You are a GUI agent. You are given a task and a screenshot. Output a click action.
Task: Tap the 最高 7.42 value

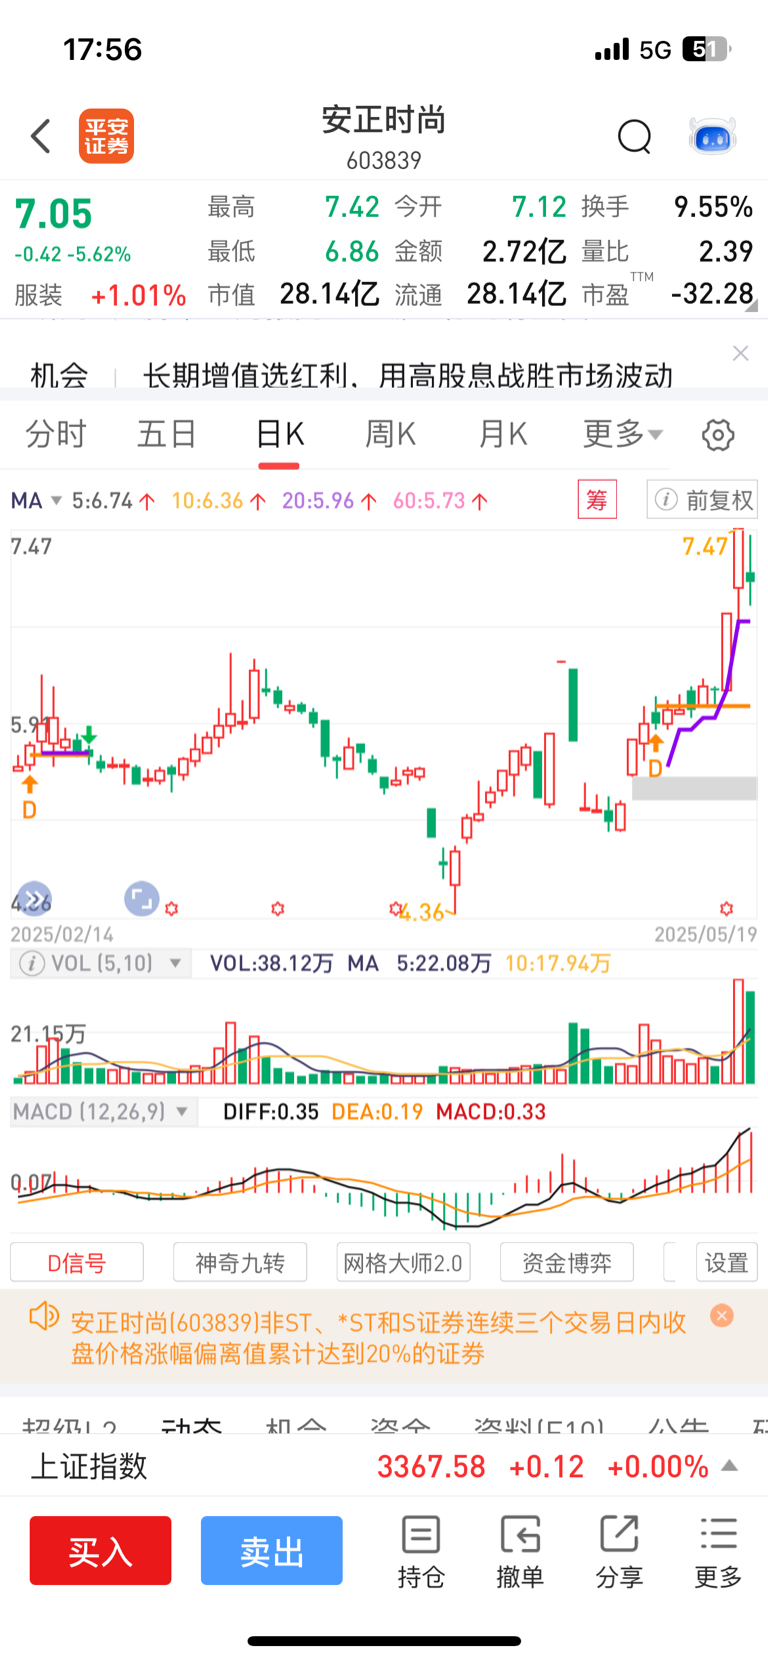(352, 207)
